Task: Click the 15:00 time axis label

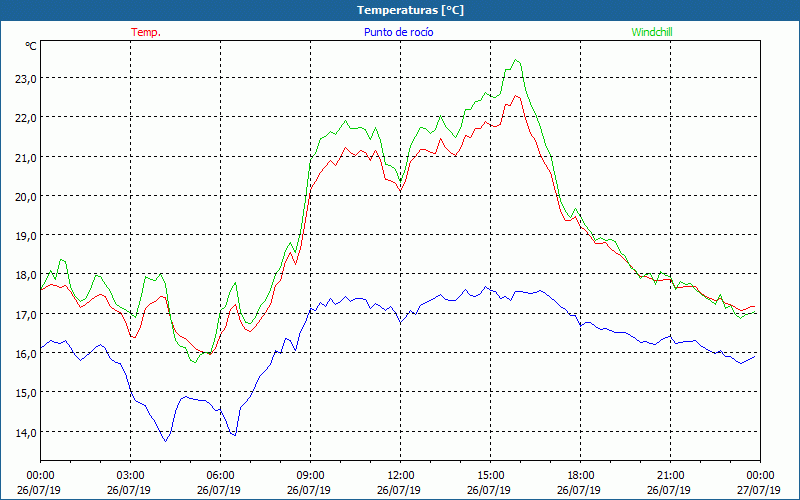Action: (x=490, y=476)
